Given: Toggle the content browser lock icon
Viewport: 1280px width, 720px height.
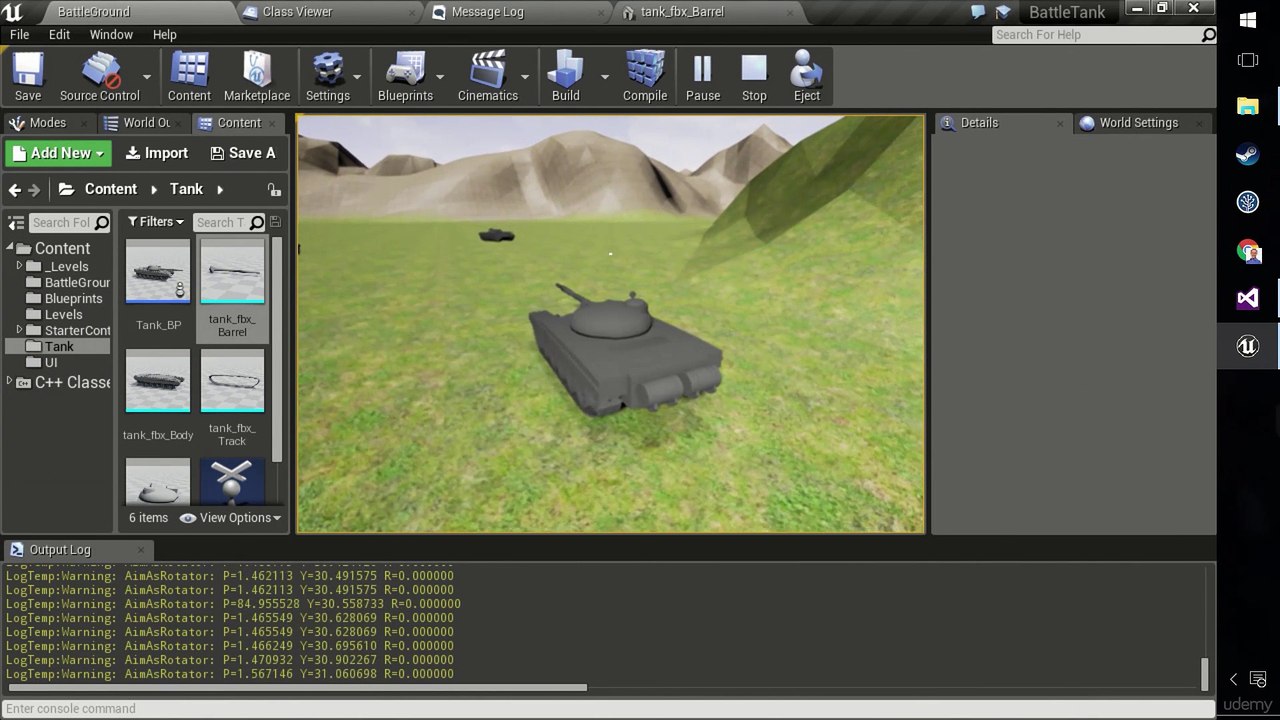Looking at the screenshot, I should coord(274,189).
